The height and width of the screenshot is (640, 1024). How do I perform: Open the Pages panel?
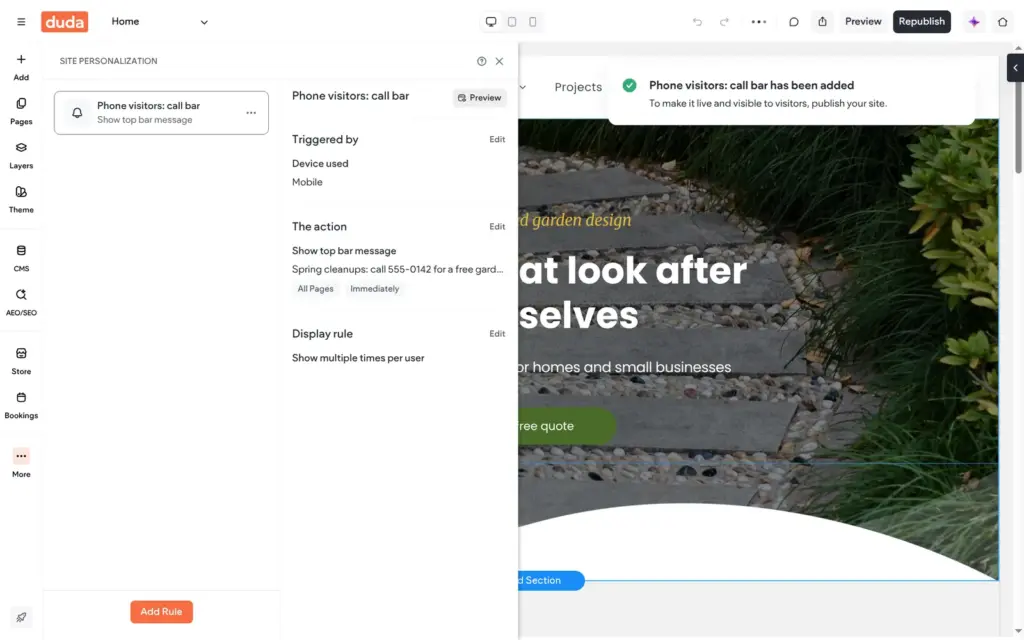[x=21, y=112]
